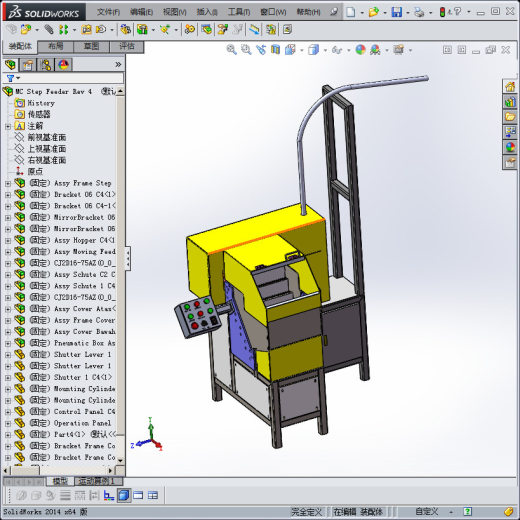Image resolution: width=520 pixels, height=520 pixels.
Task: Switch to the 运动算例1 bottom tab
Action: [x=98, y=481]
